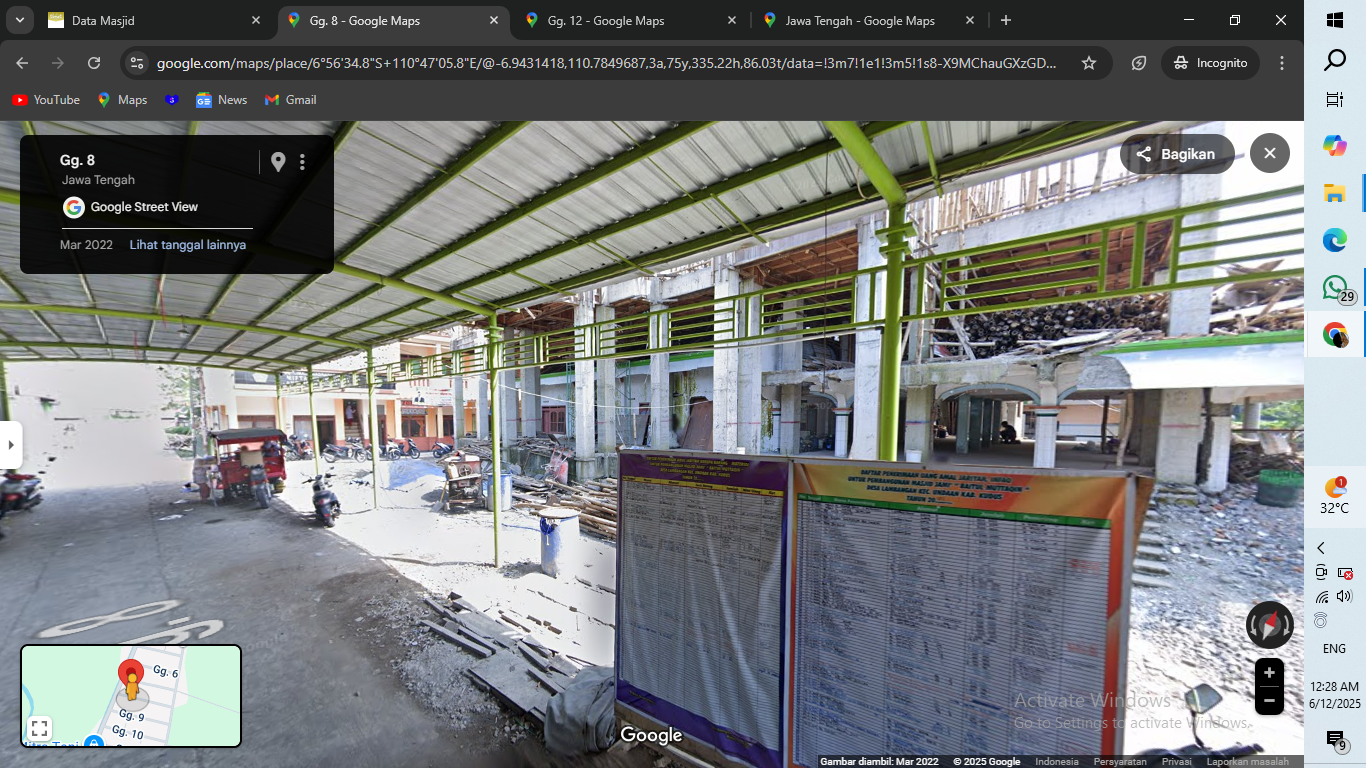Switch to the Data Masjid tab
The image size is (1366, 768).
click(x=153, y=20)
